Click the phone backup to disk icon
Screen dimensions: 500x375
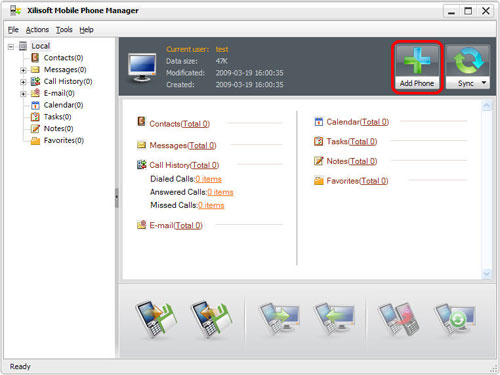pos(156,319)
